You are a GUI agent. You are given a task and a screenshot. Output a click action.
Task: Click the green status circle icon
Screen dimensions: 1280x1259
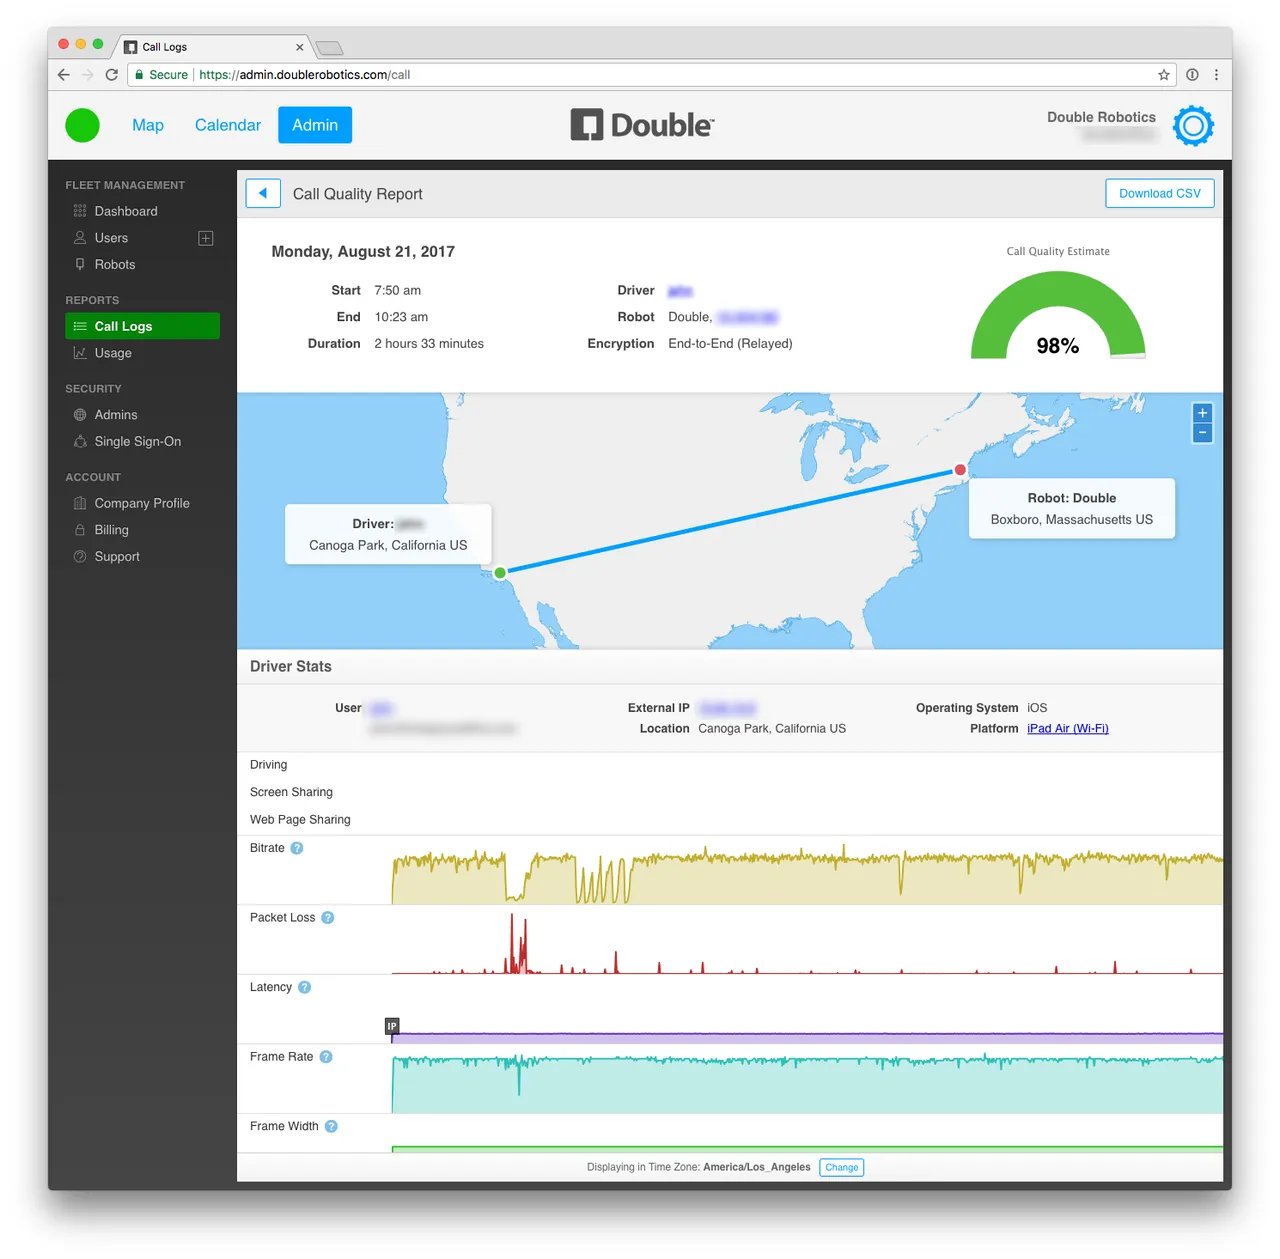pos(82,125)
